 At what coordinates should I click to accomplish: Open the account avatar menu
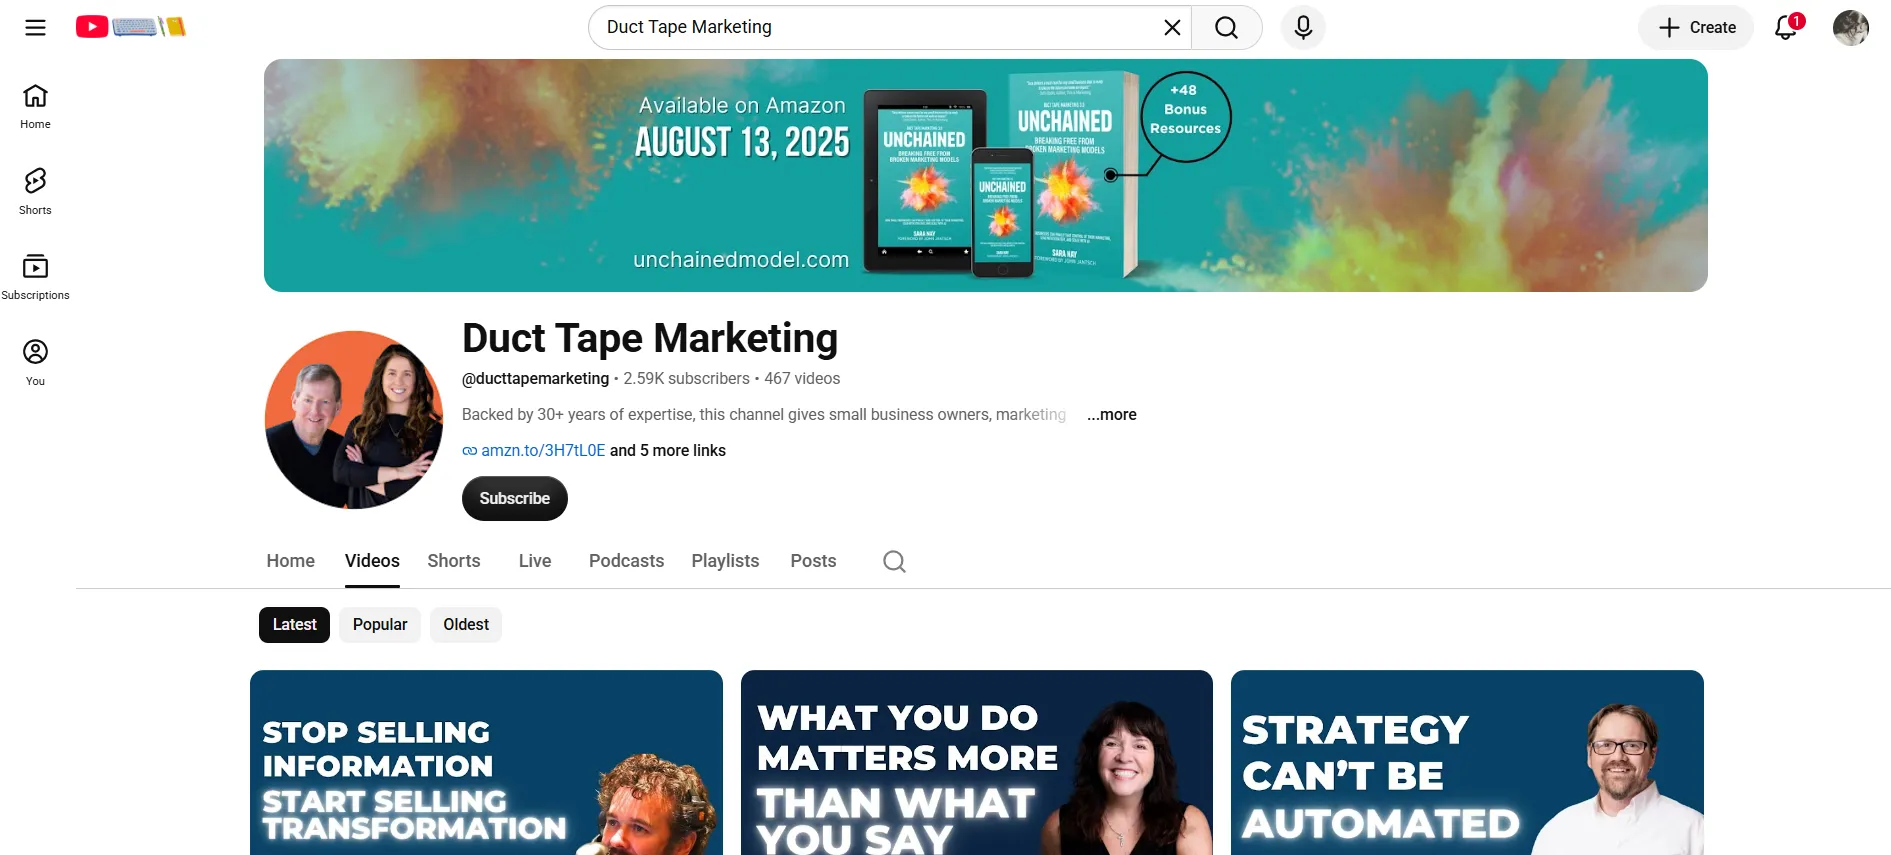pos(1850,27)
